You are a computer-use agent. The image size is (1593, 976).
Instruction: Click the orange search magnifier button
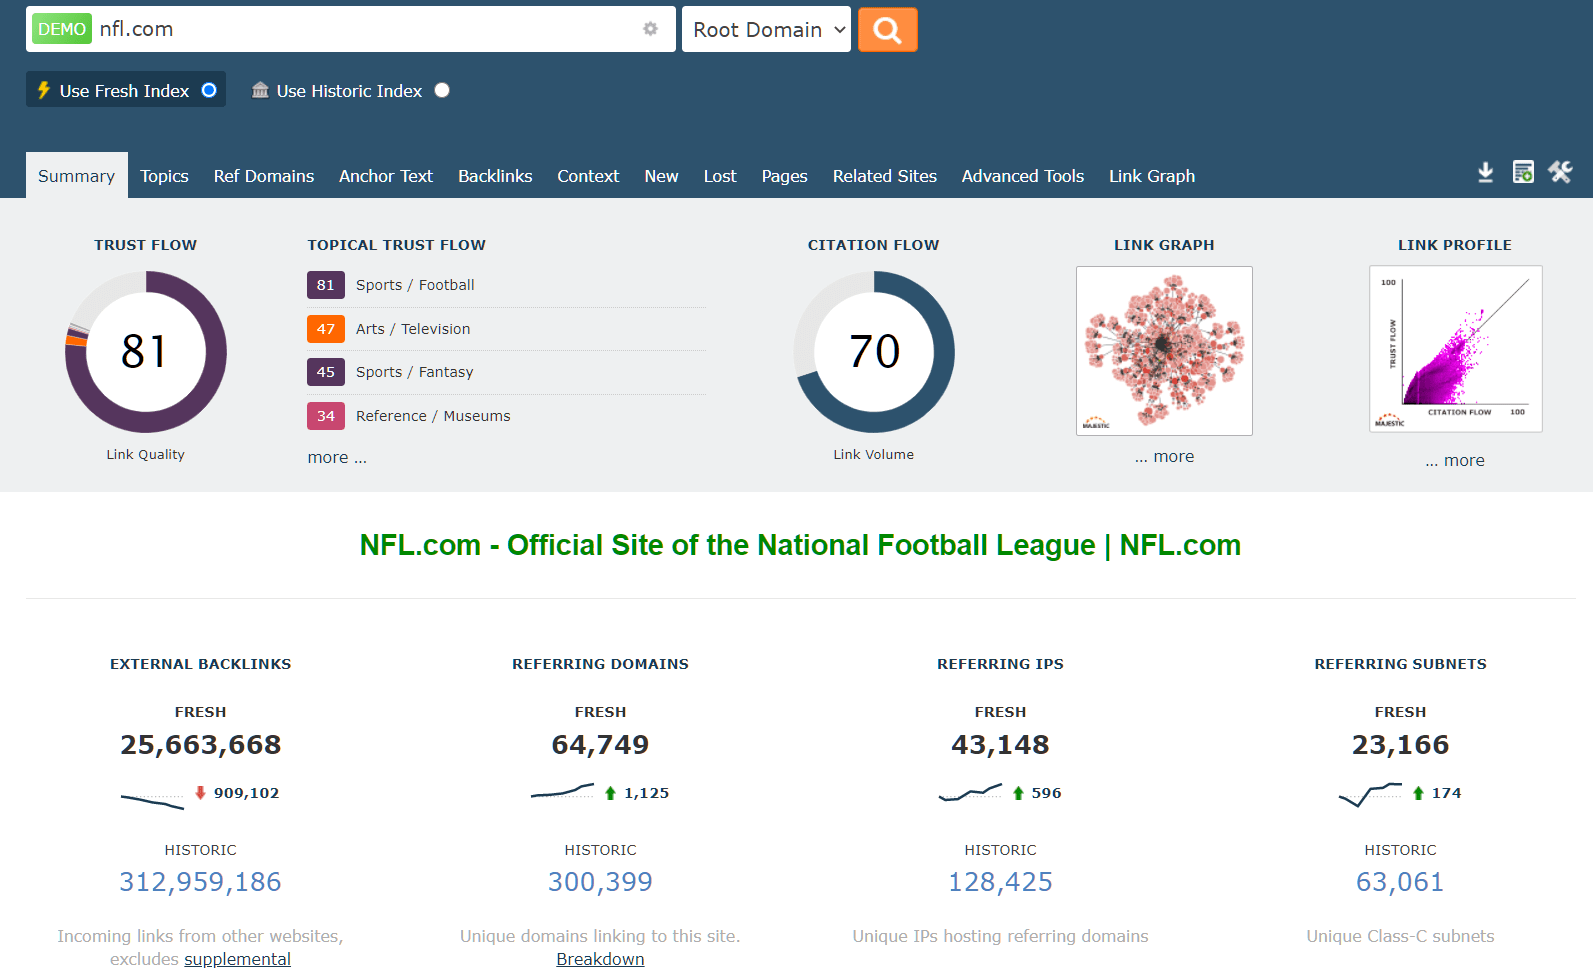tap(887, 30)
